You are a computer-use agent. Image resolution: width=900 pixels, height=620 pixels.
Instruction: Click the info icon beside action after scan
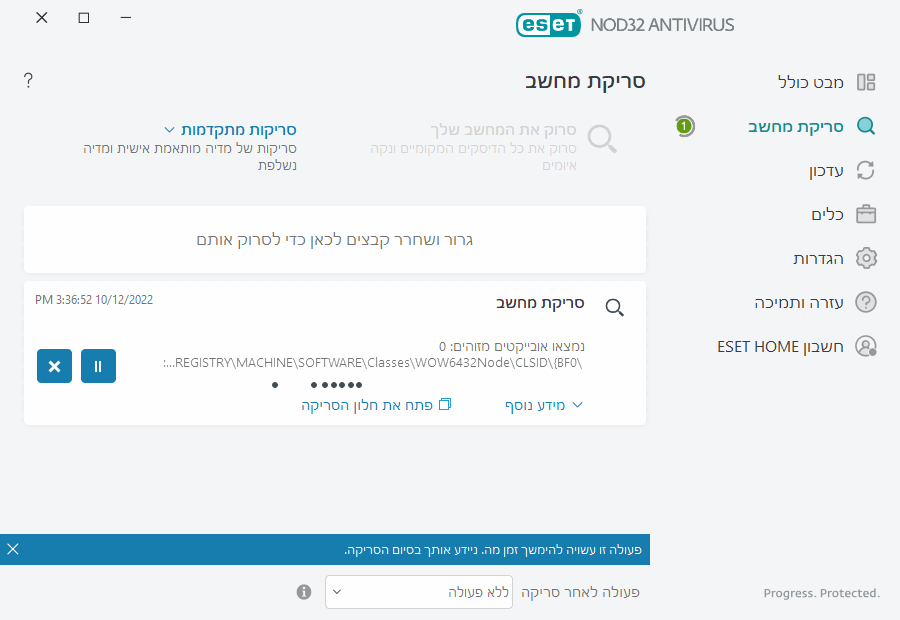304,592
